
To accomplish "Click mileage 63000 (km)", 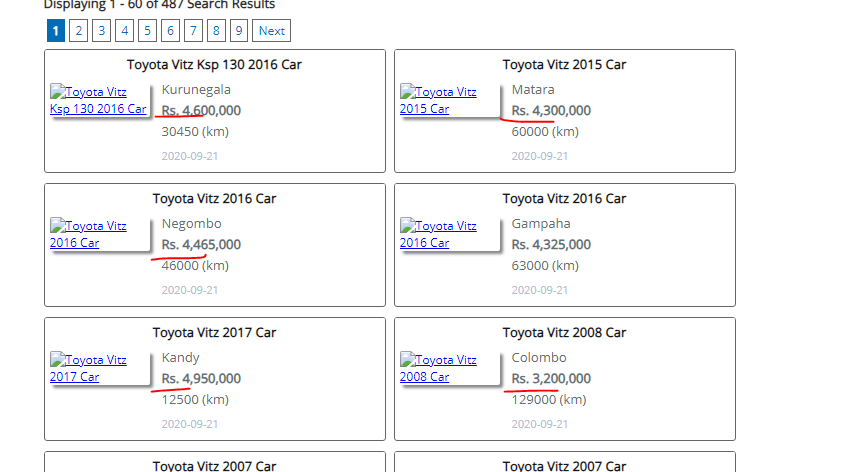I will (x=545, y=266).
